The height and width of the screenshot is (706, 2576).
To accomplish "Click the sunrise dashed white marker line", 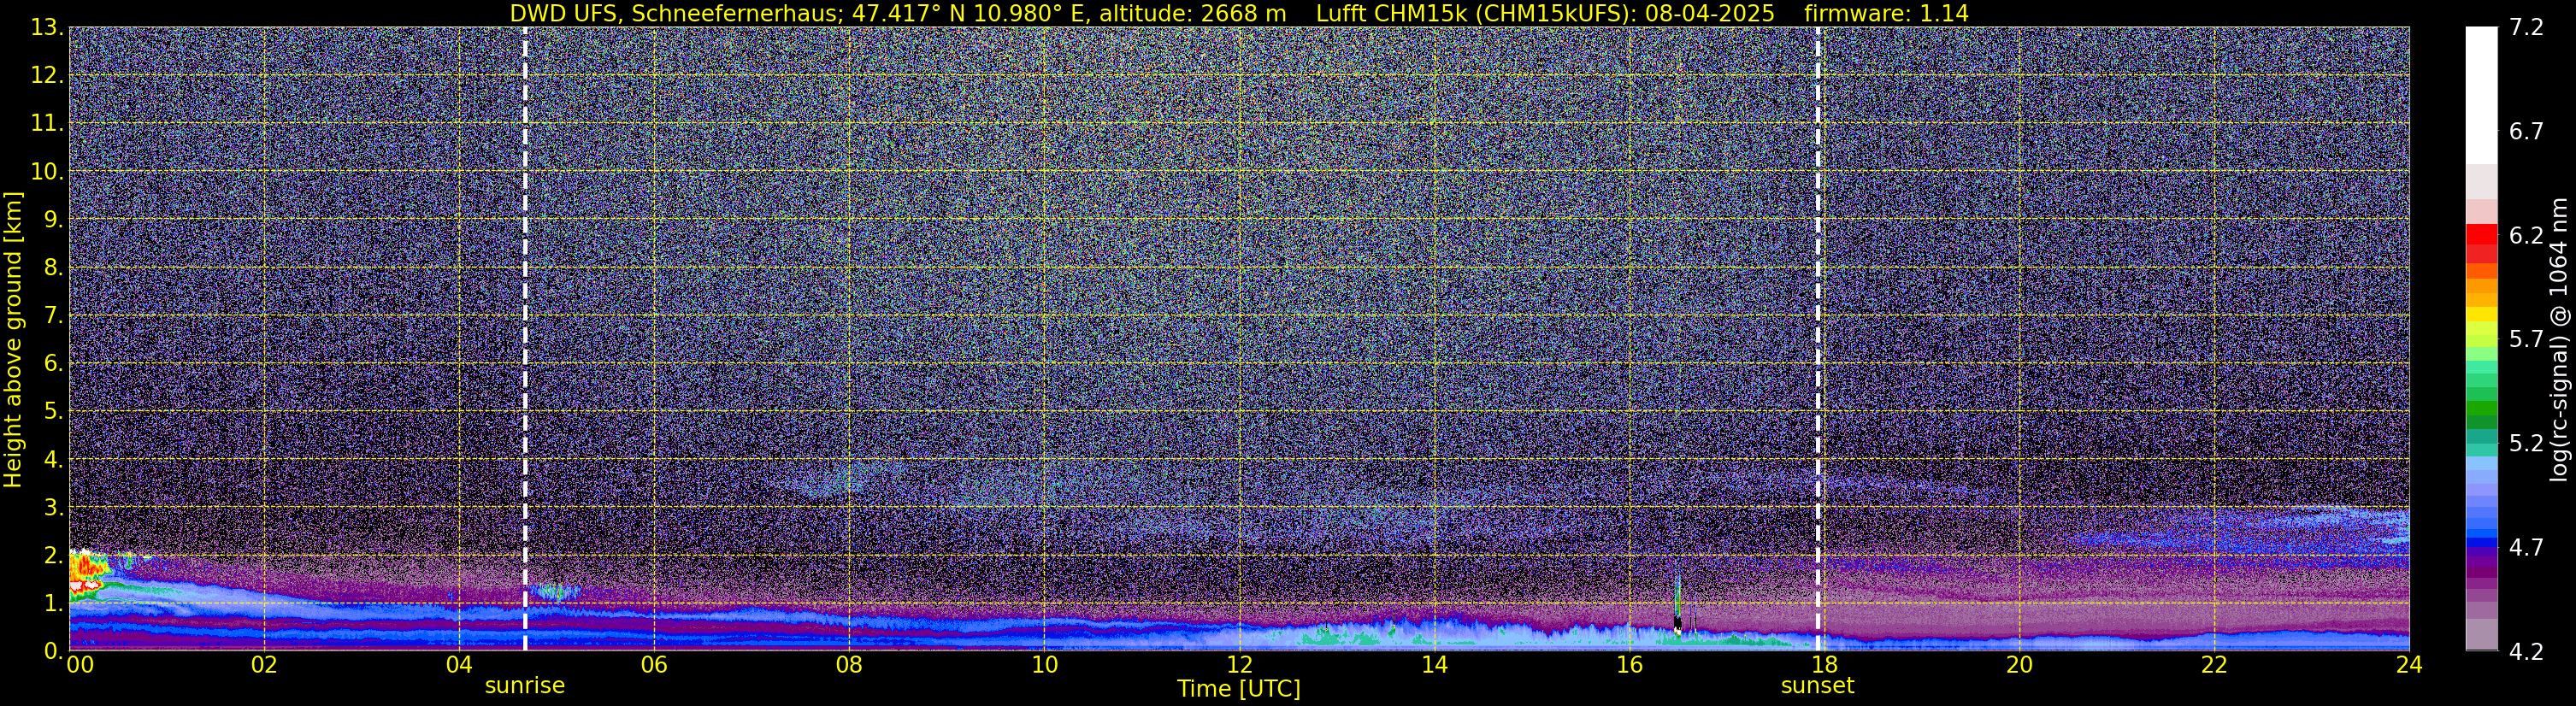I will [x=525, y=338].
